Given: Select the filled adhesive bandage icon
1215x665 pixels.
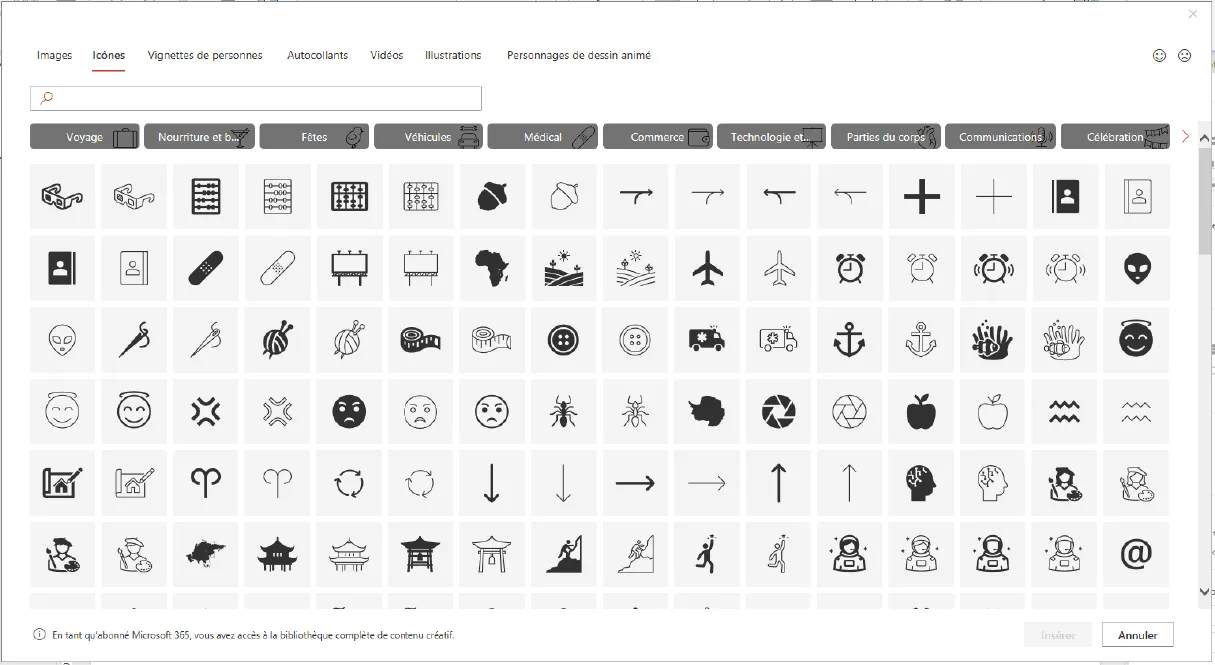Looking at the screenshot, I should (205, 268).
